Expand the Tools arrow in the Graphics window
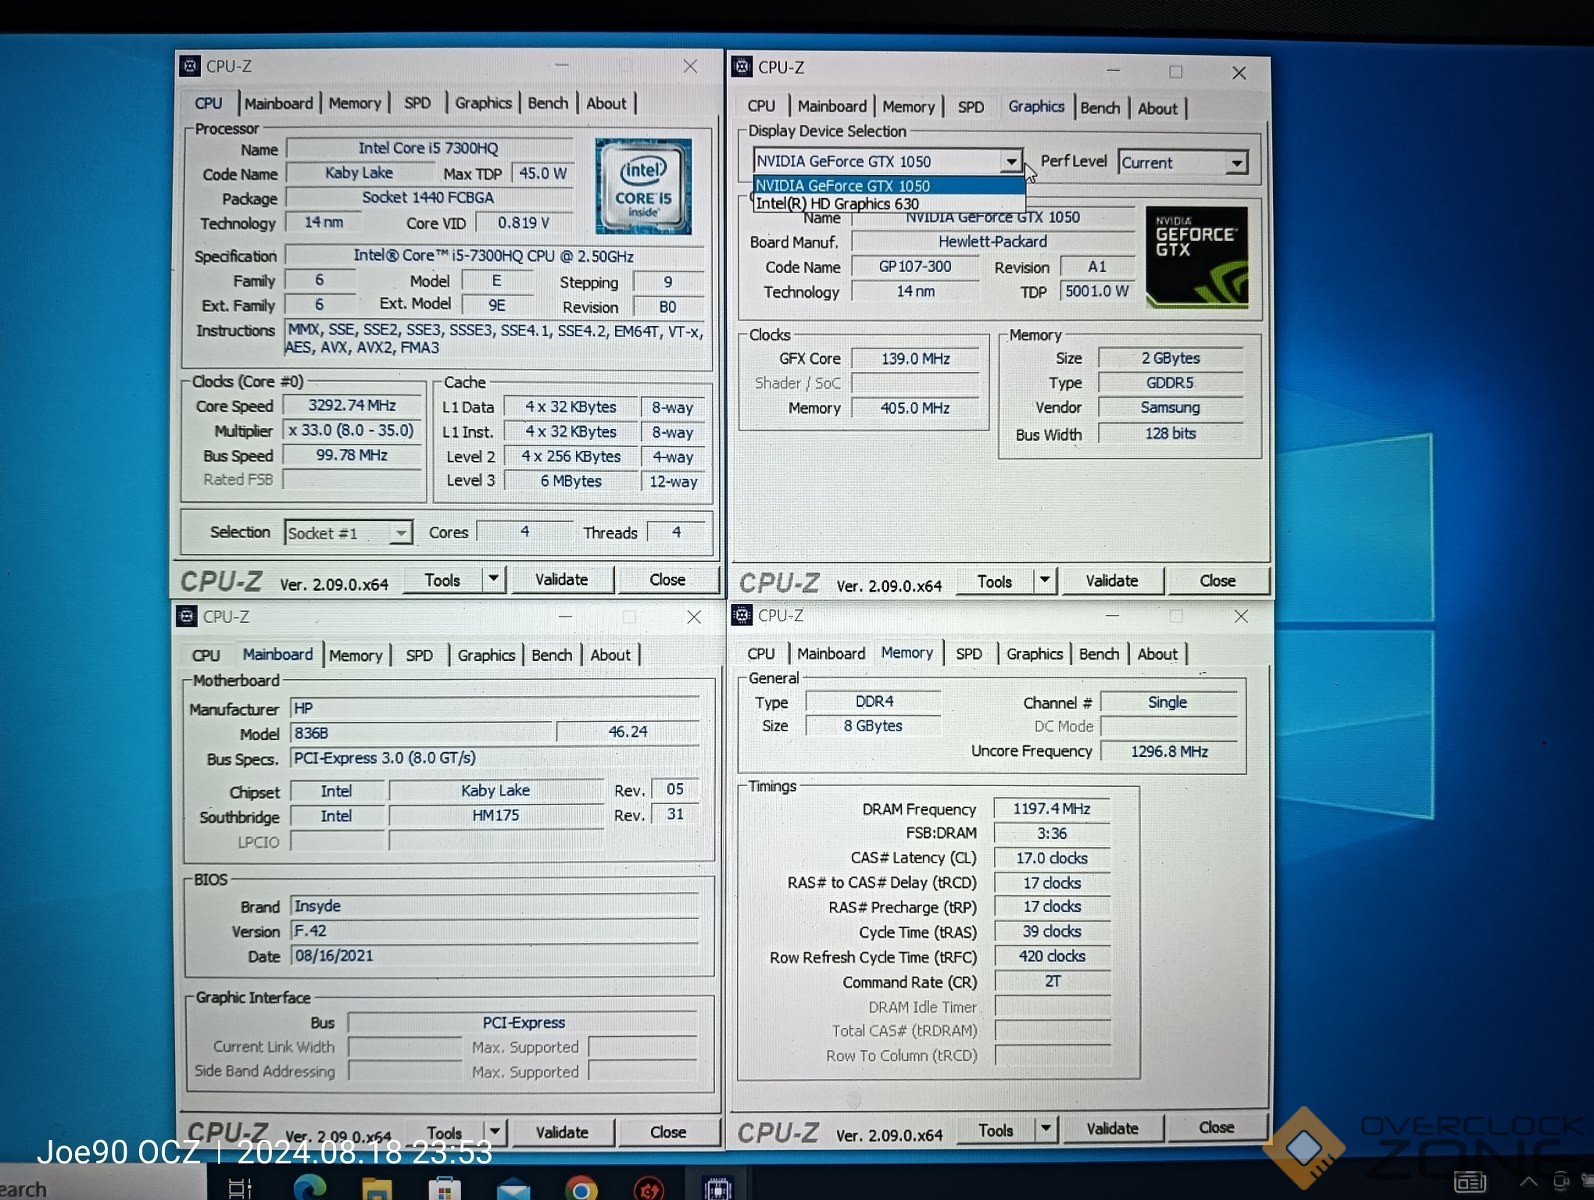This screenshot has height=1200, width=1594. (x=1044, y=580)
